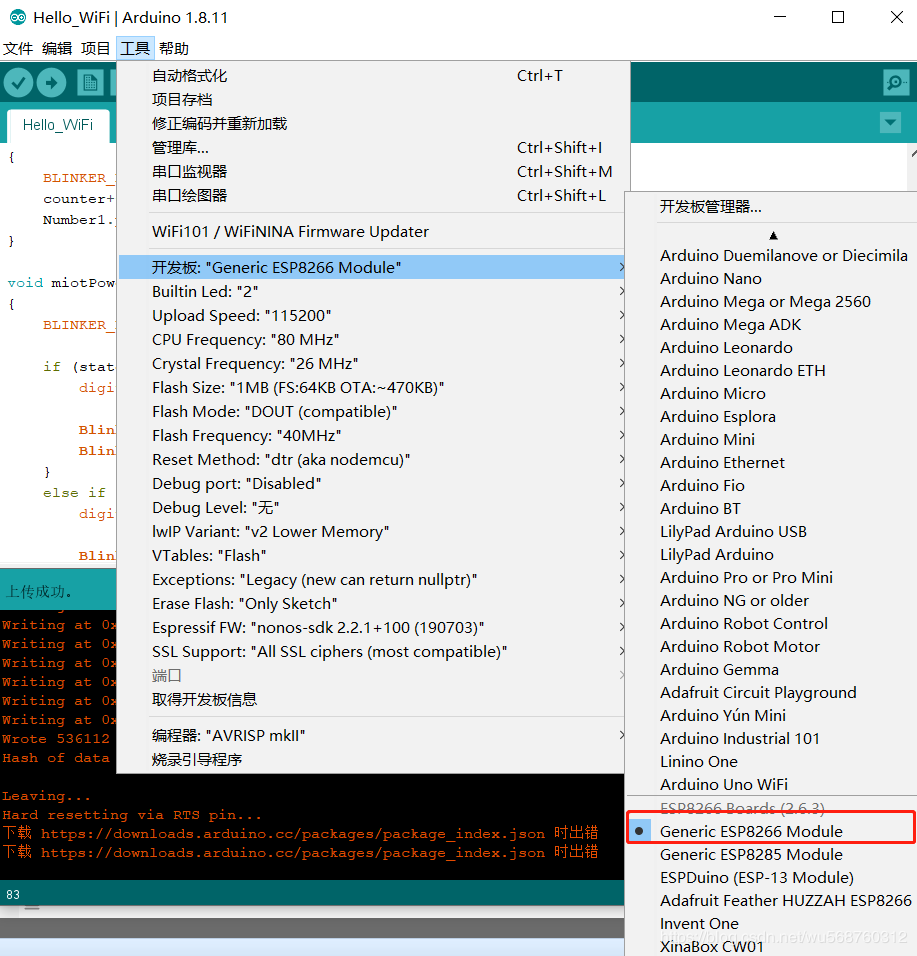This screenshot has height=956, width=917.
Task: Open 串口监视器 from the tools menu
Action: tap(371, 171)
